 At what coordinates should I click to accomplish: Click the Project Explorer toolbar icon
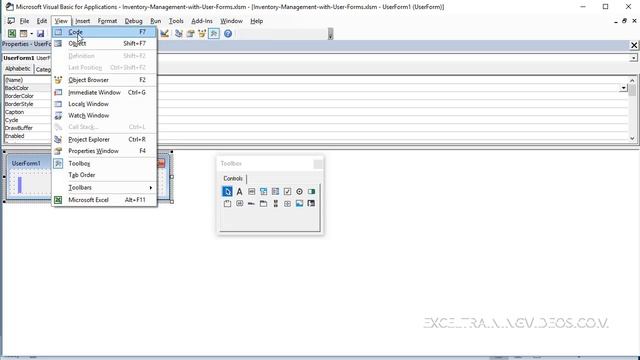(178, 33)
